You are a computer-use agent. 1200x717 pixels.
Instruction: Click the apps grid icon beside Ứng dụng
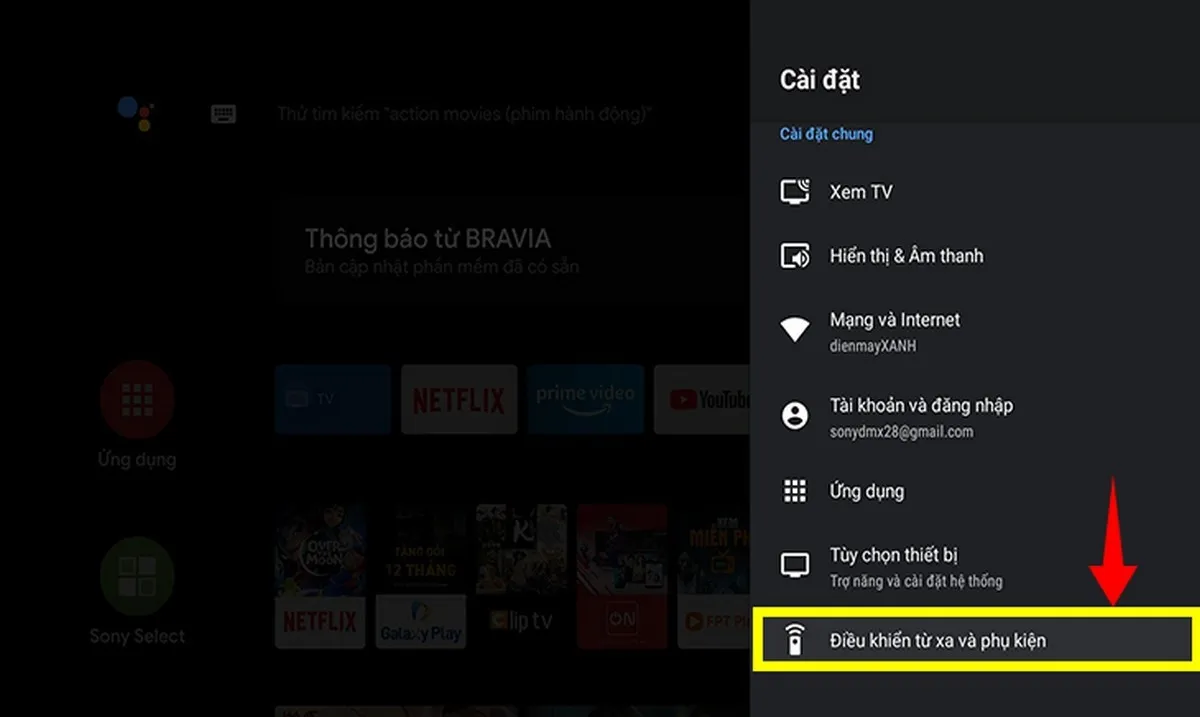click(794, 491)
